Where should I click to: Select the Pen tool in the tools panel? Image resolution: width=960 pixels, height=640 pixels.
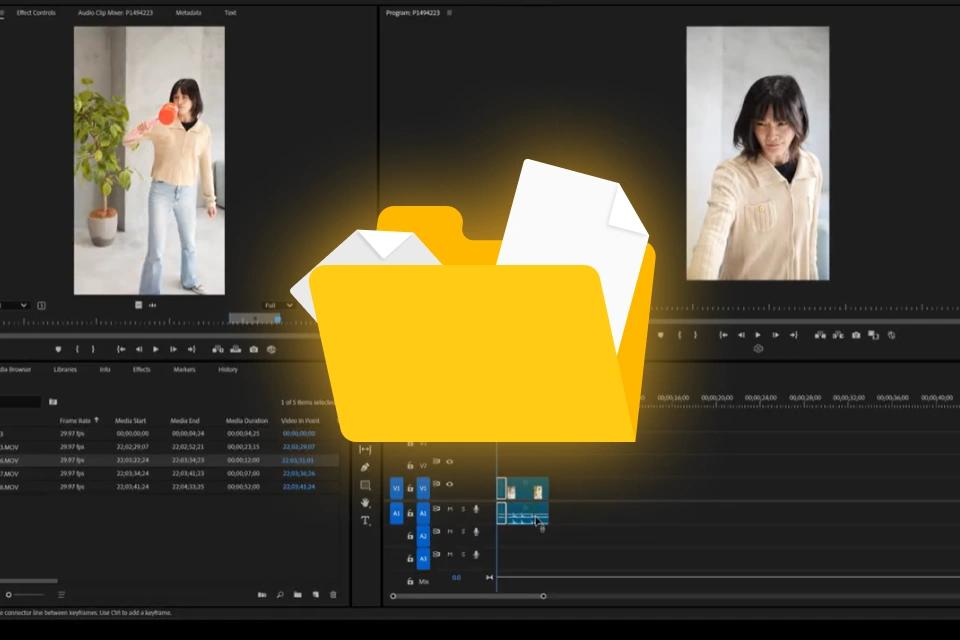point(366,467)
